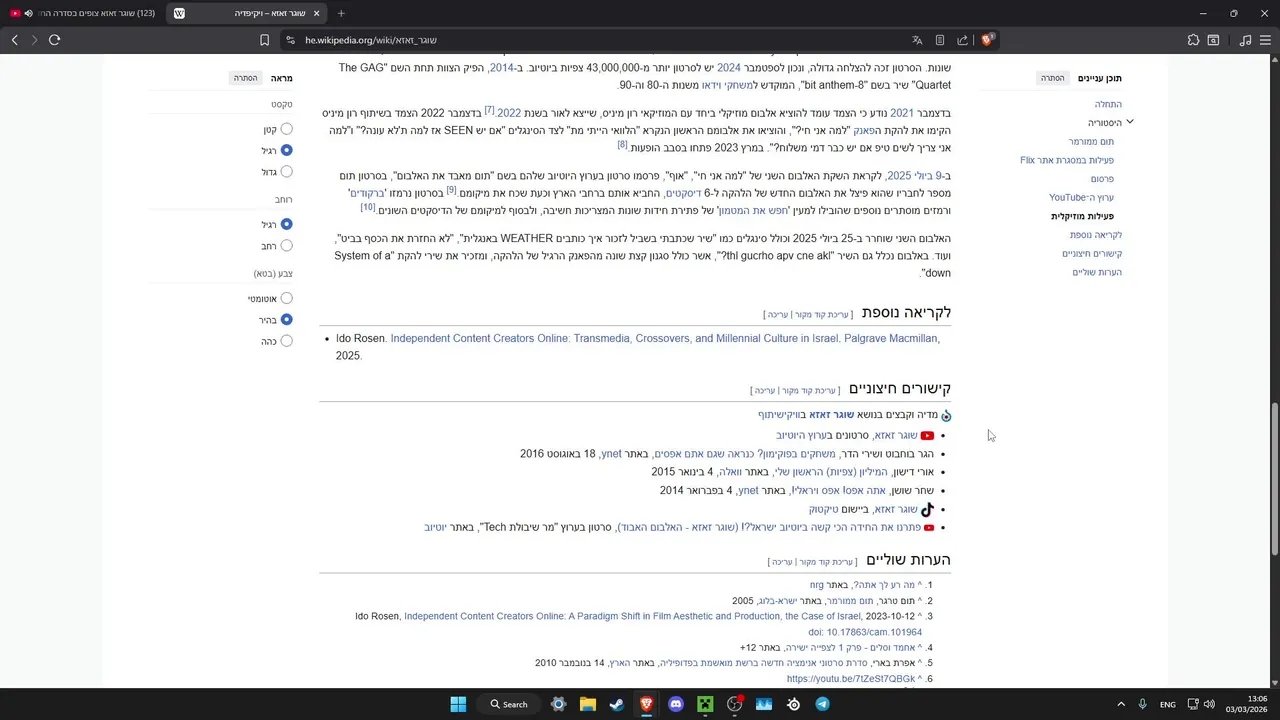Switch to the שוגר זאזא ויקיפדיה tab

point(248,13)
